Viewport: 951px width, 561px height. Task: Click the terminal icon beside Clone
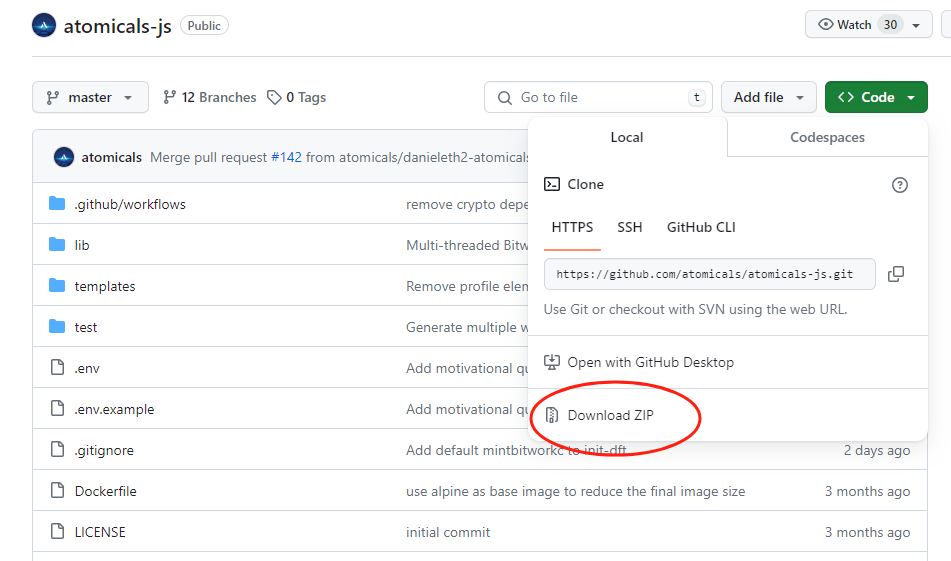click(x=552, y=184)
